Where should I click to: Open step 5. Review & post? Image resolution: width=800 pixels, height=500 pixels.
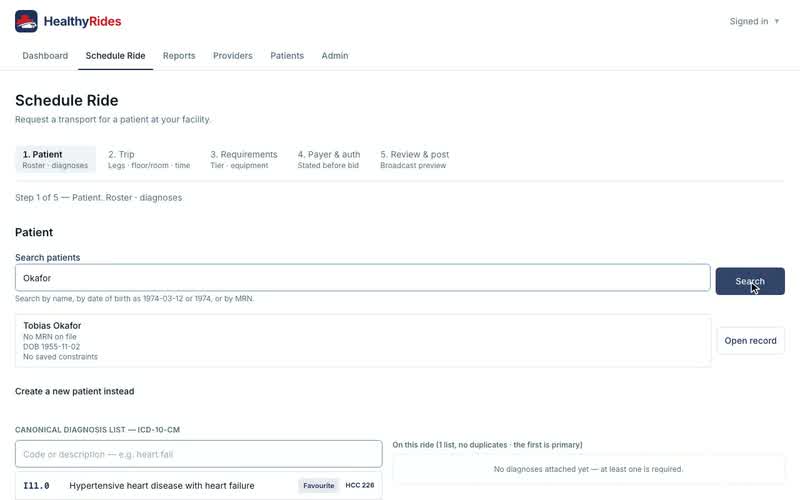[414, 159]
